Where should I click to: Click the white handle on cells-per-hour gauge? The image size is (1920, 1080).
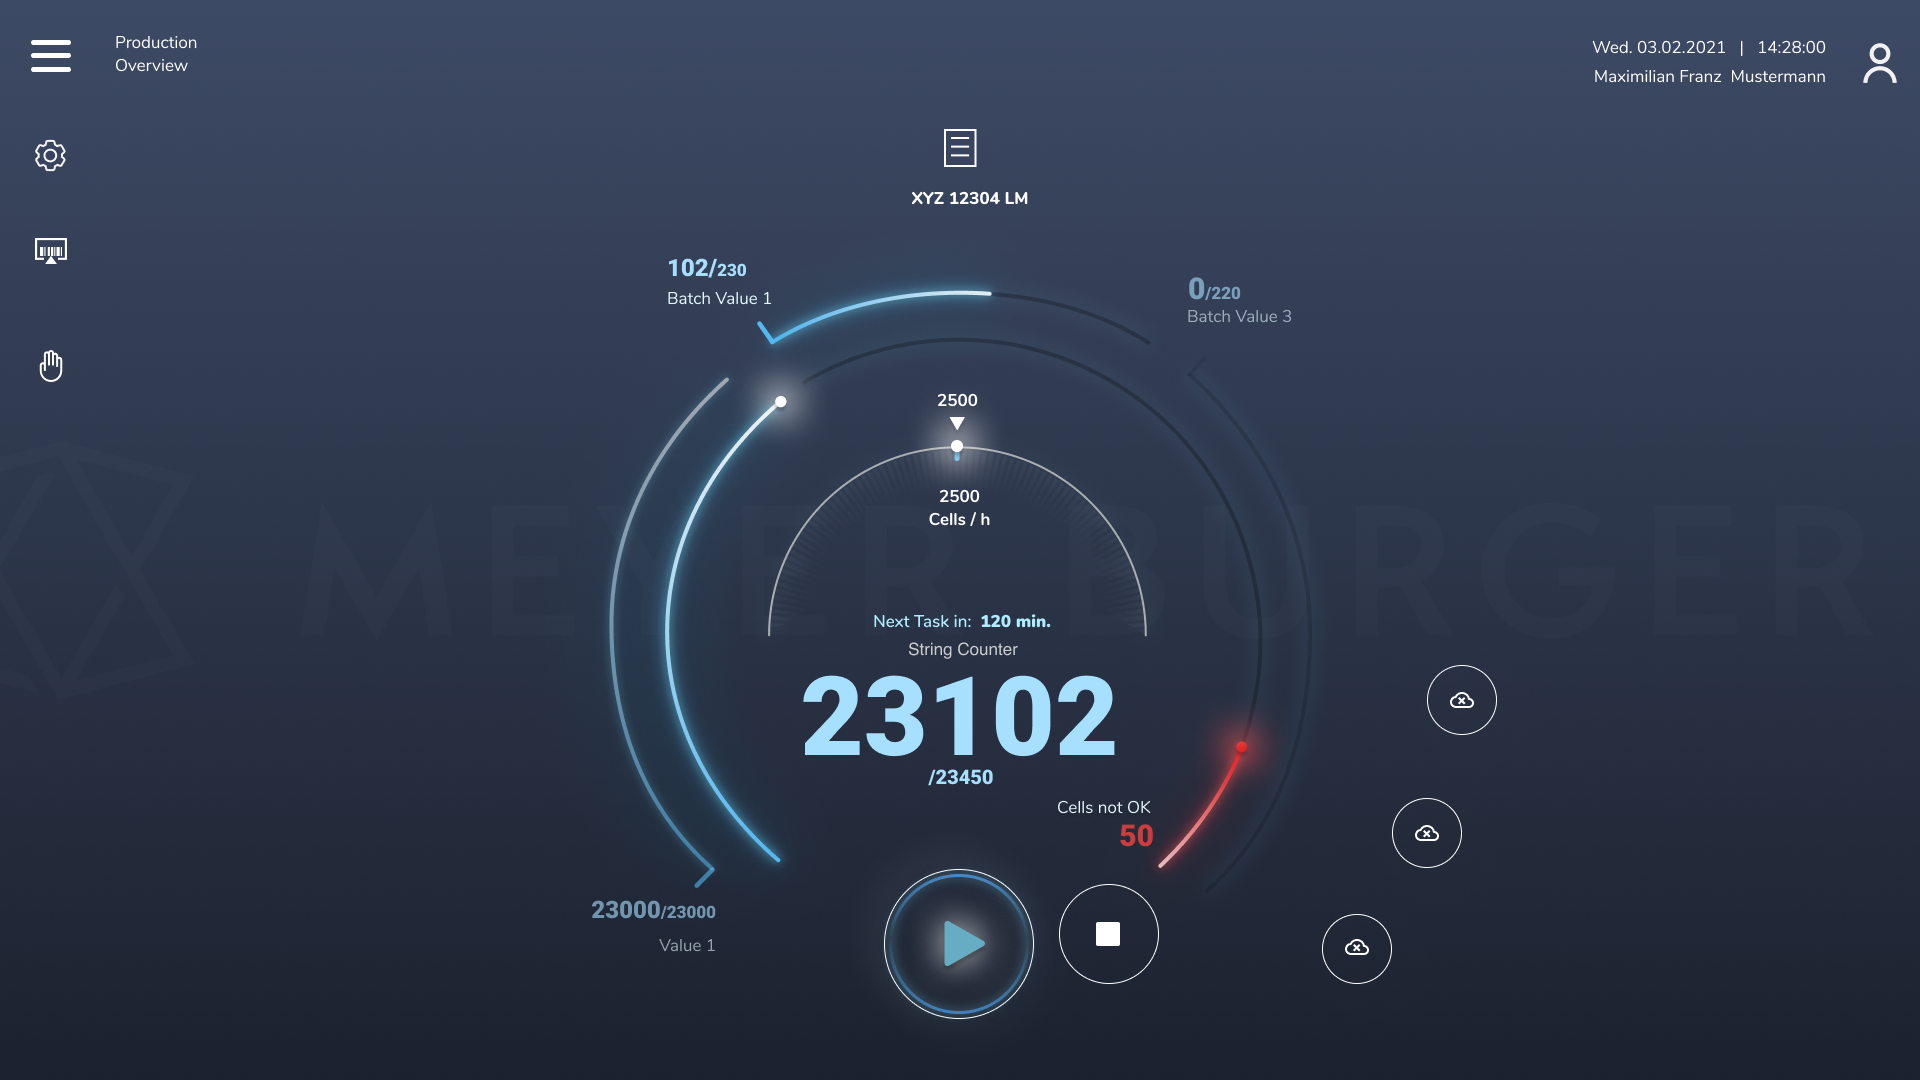[957, 446]
